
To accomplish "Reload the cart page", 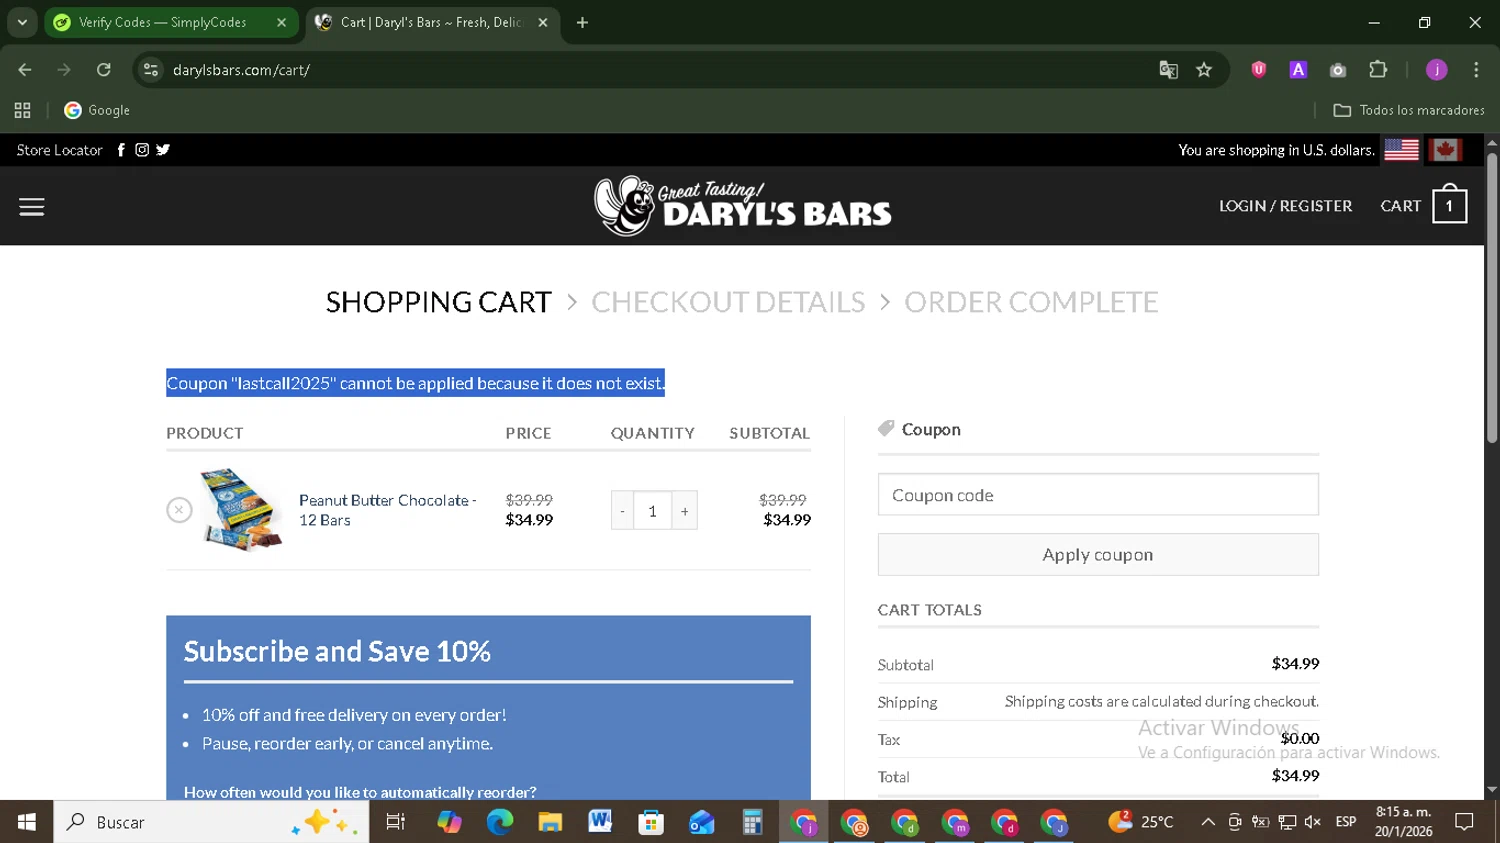I will [104, 70].
